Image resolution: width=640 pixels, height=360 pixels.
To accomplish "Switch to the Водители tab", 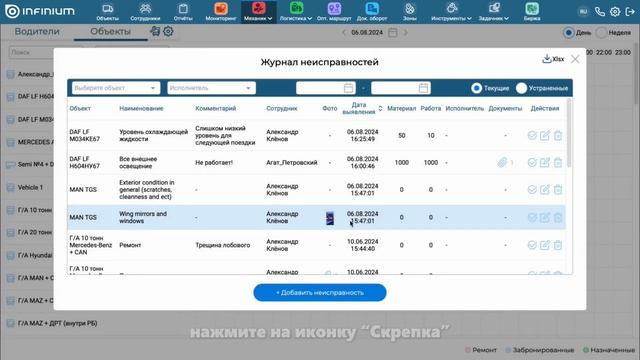I will (x=37, y=31).
